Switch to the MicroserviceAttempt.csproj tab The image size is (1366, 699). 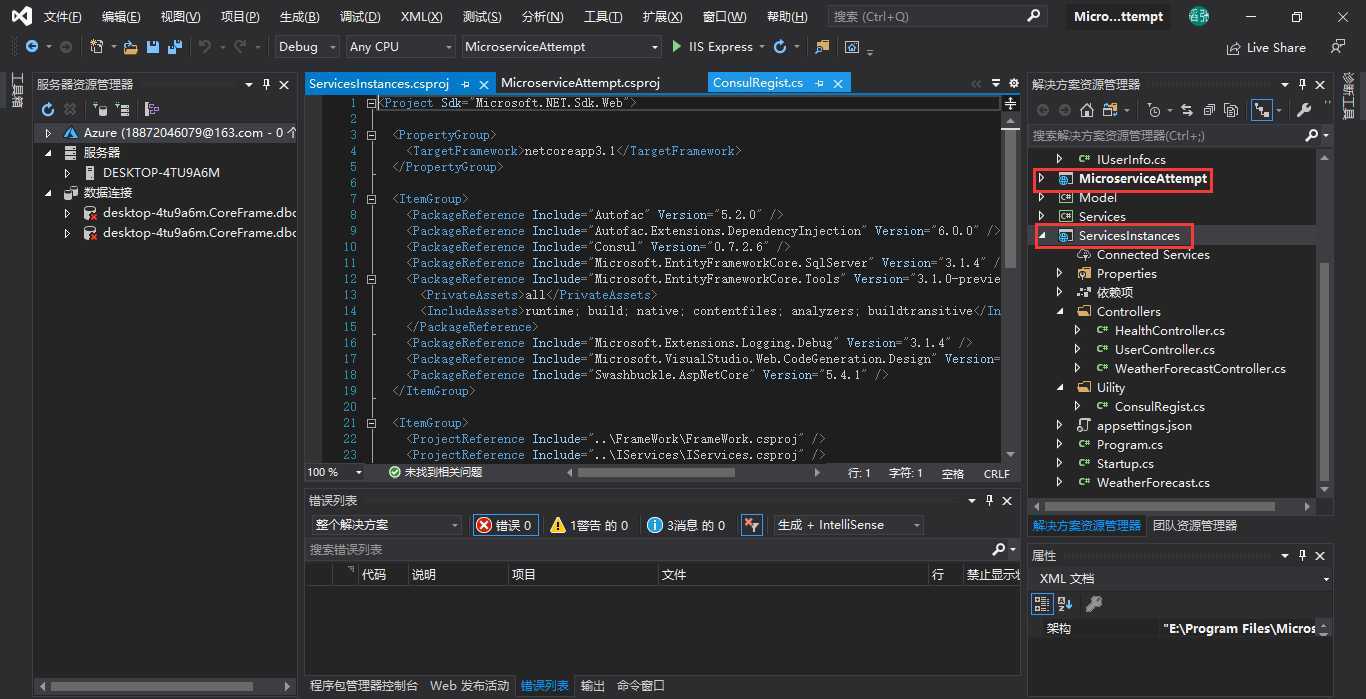[x=581, y=83]
